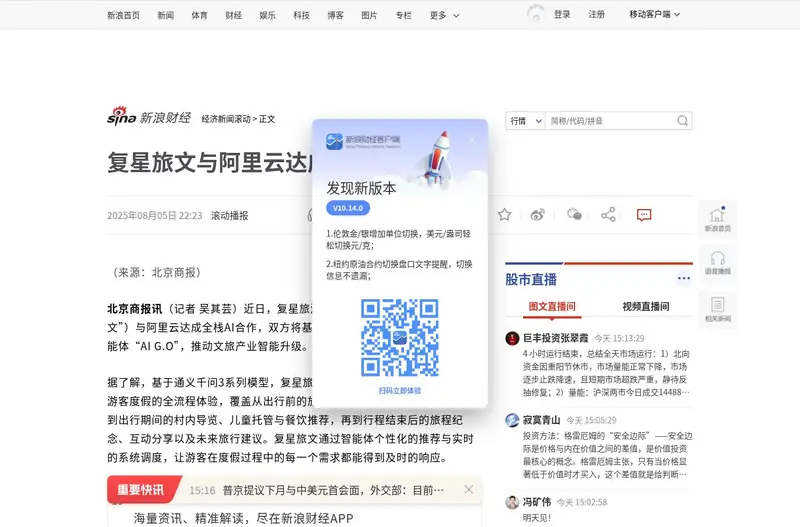Go to 新闻 in top navigation
The height and width of the screenshot is (527, 800).
coord(165,15)
